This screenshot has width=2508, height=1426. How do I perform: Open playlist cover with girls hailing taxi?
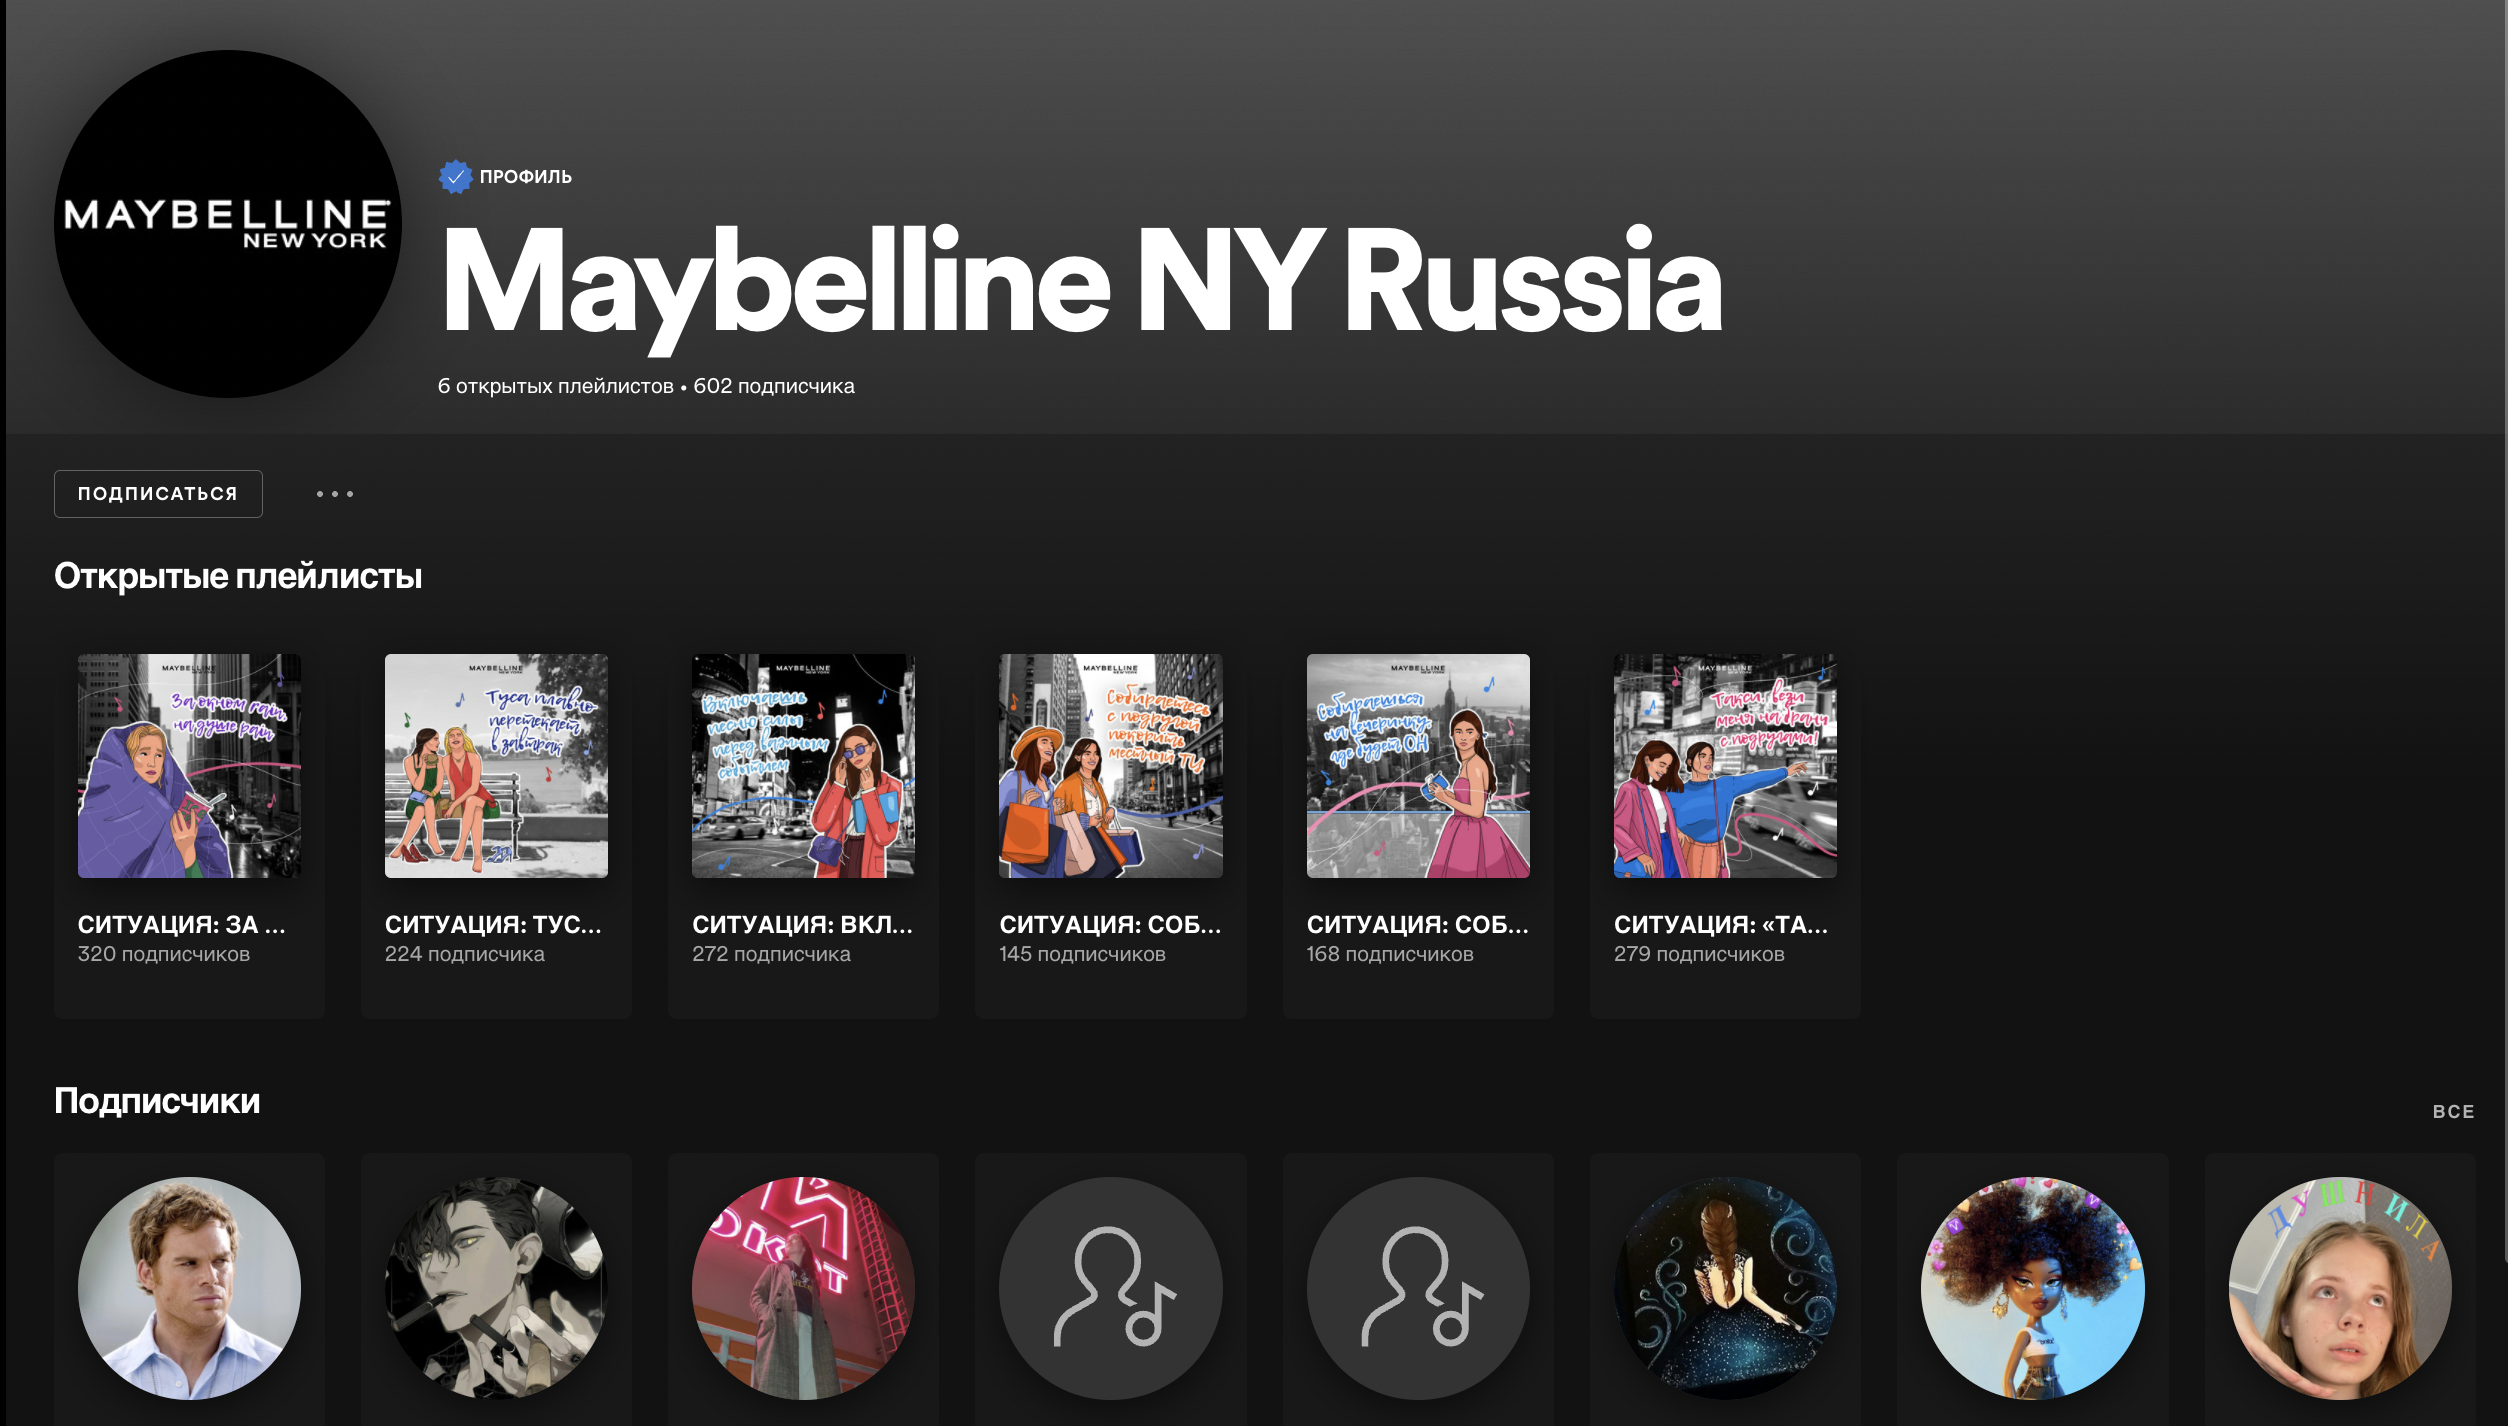click(1725, 766)
